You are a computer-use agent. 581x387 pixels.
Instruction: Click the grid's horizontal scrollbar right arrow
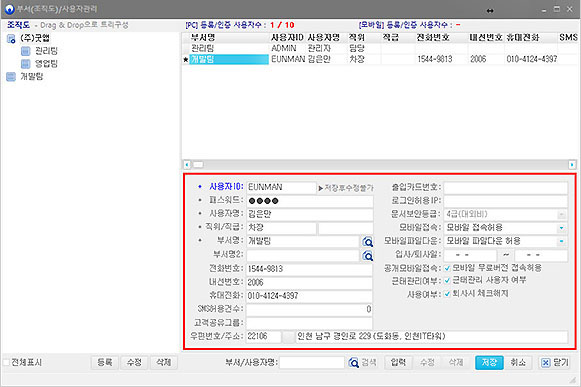click(572, 164)
